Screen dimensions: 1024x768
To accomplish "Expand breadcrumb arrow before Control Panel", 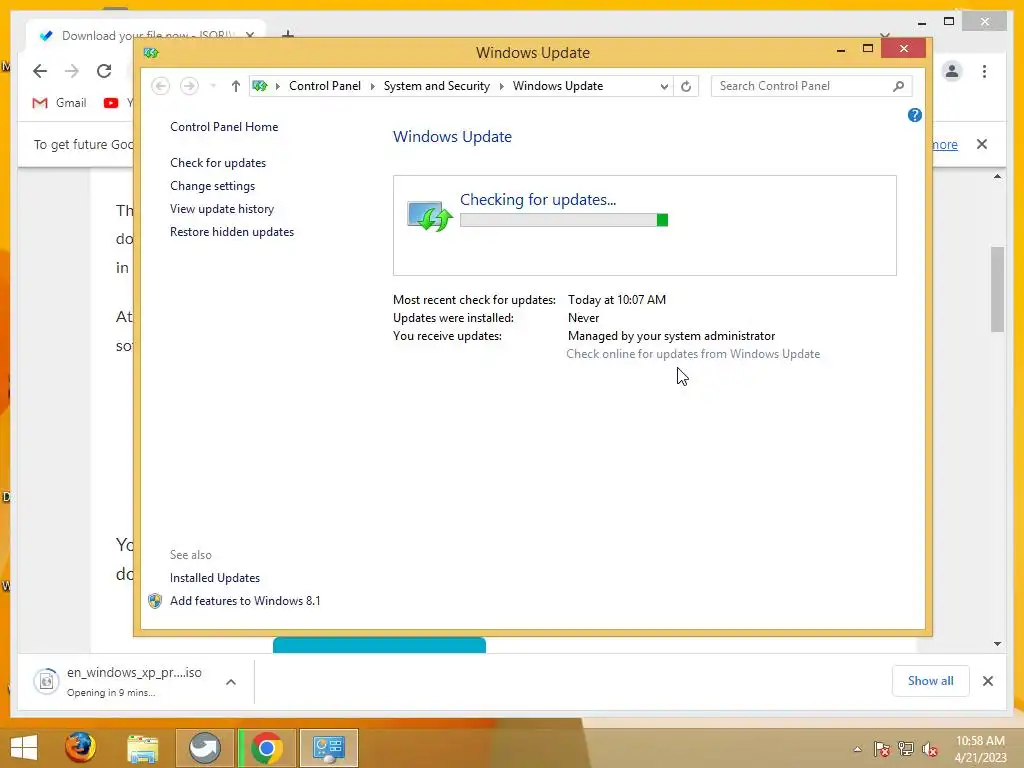I will pyautogui.click(x=278, y=86).
